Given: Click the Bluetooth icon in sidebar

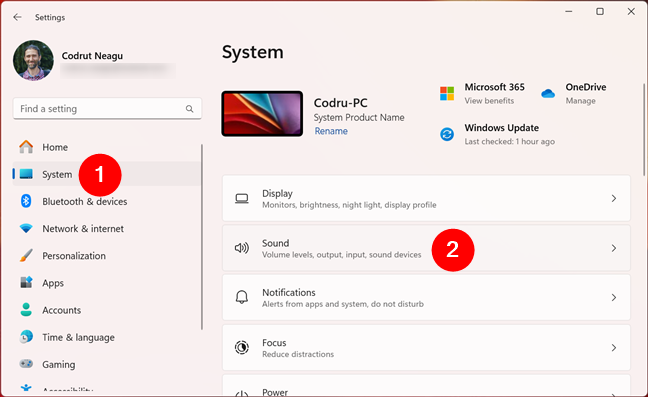Looking at the screenshot, I should pyautogui.click(x=26, y=201).
